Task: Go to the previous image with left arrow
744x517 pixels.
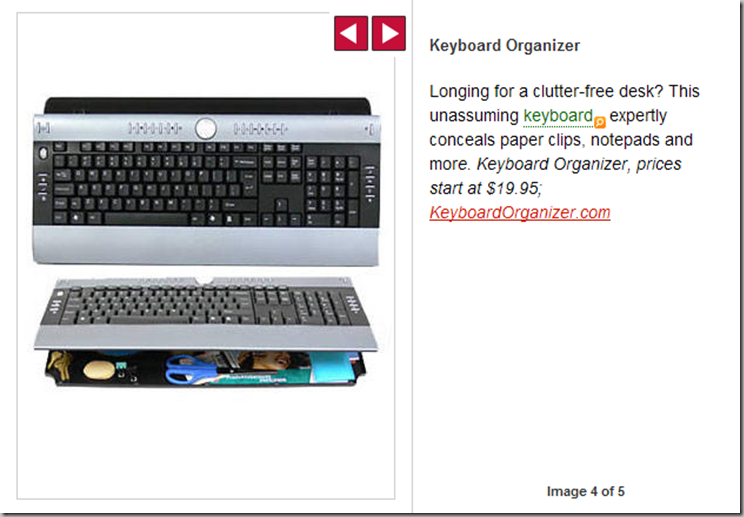Action: 351,33
